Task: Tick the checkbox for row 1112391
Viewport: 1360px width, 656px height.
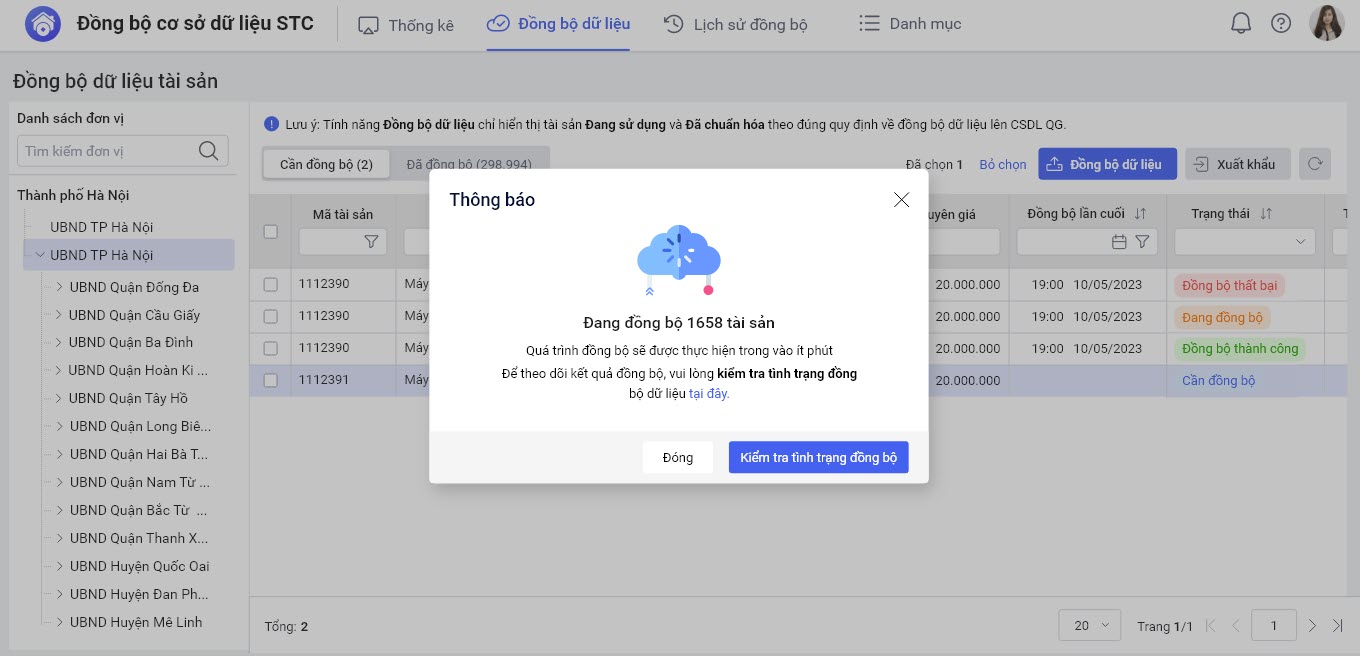Action: click(x=271, y=380)
